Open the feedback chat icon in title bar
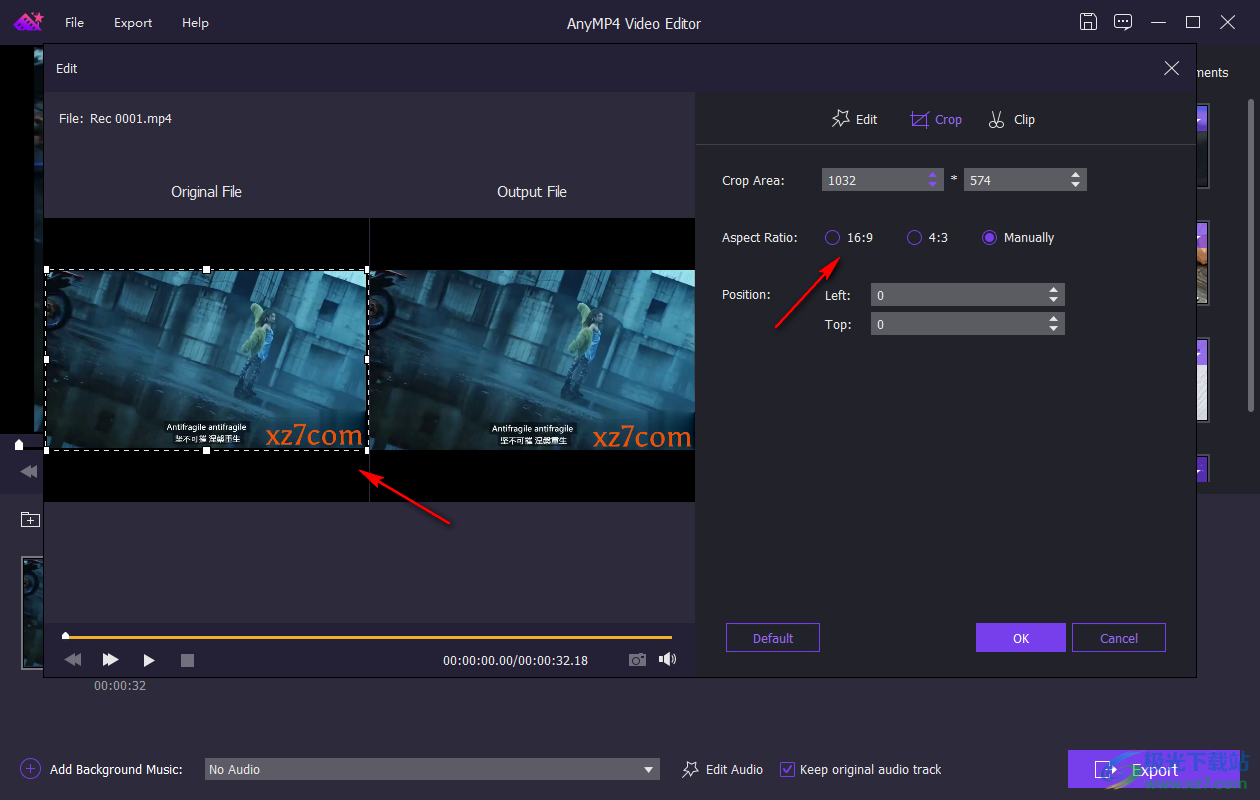The image size is (1260, 800). click(x=1123, y=22)
